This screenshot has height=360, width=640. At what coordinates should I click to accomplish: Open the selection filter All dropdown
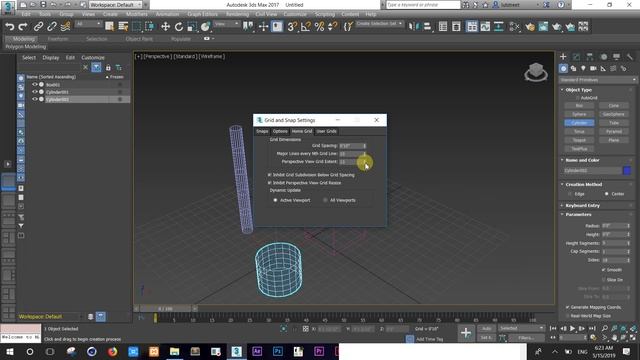88,24
